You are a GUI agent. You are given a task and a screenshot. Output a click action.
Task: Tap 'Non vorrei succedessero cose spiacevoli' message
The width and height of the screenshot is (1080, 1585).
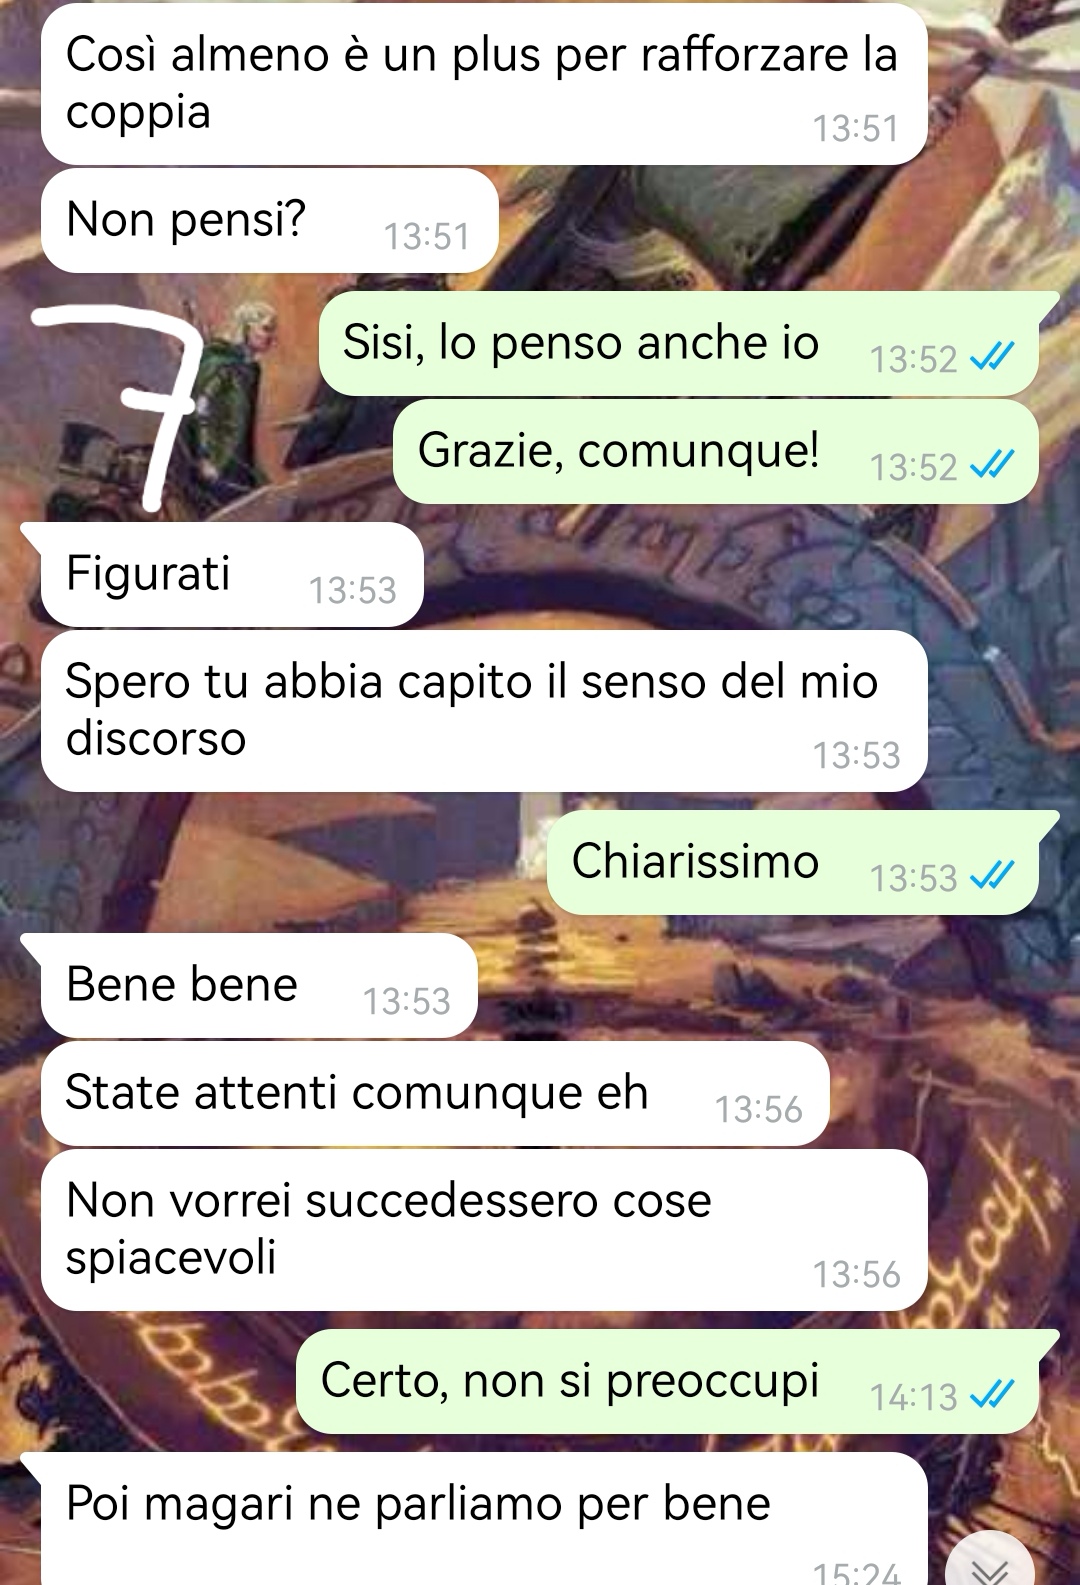(484, 1230)
